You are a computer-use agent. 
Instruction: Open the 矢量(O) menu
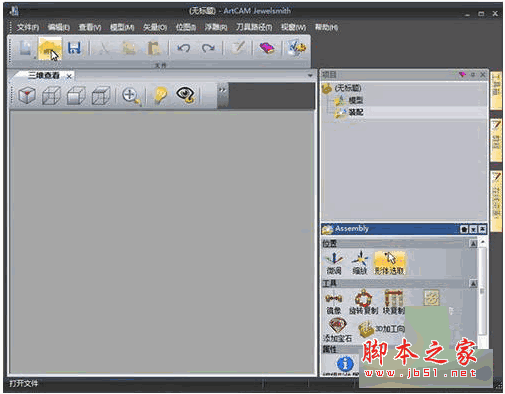pos(155,27)
